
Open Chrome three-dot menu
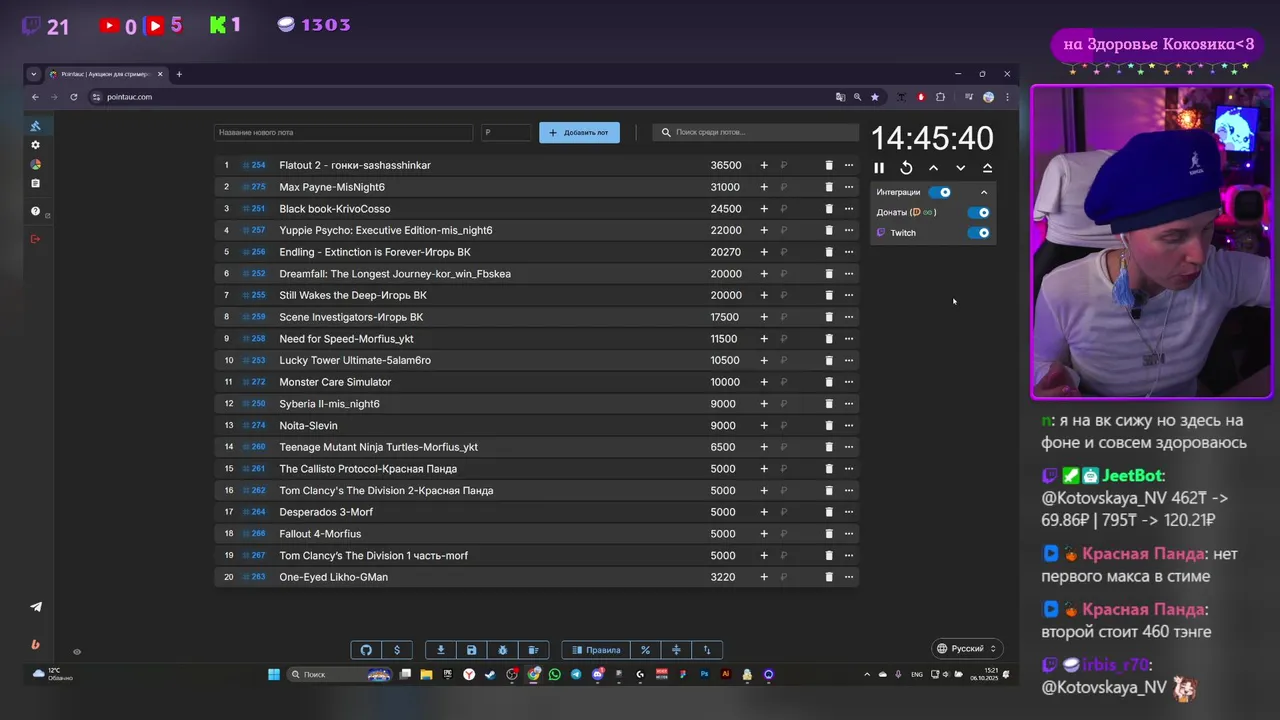(x=1007, y=97)
